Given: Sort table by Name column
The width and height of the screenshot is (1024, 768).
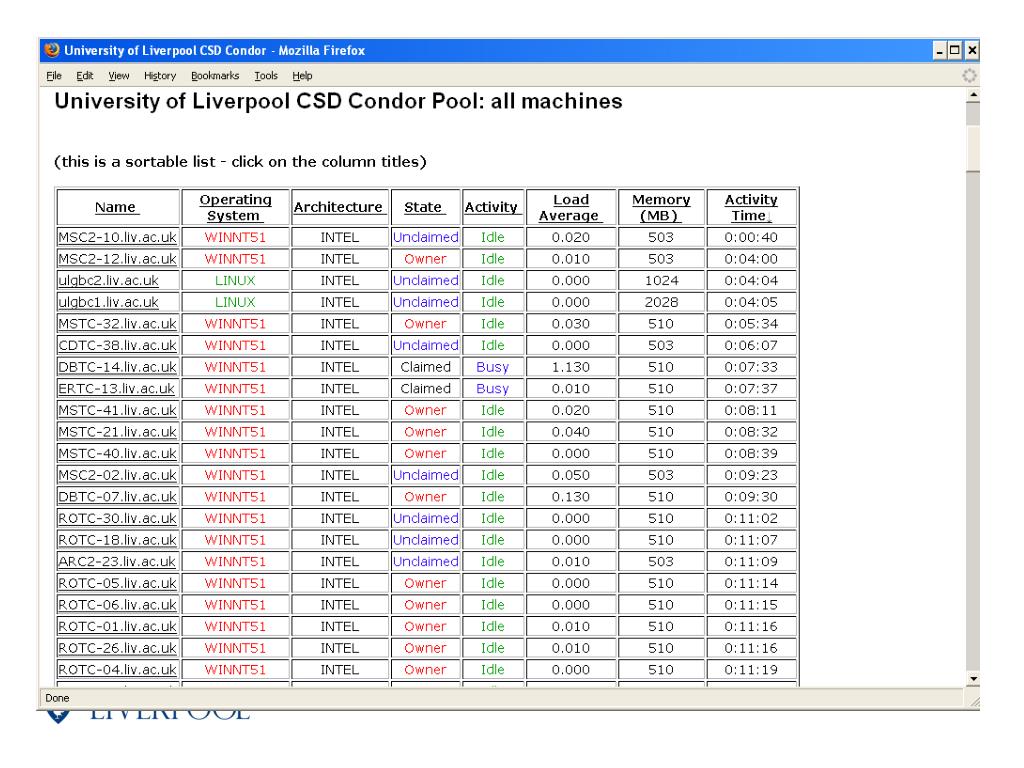Looking at the screenshot, I should pyautogui.click(x=116, y=208).
